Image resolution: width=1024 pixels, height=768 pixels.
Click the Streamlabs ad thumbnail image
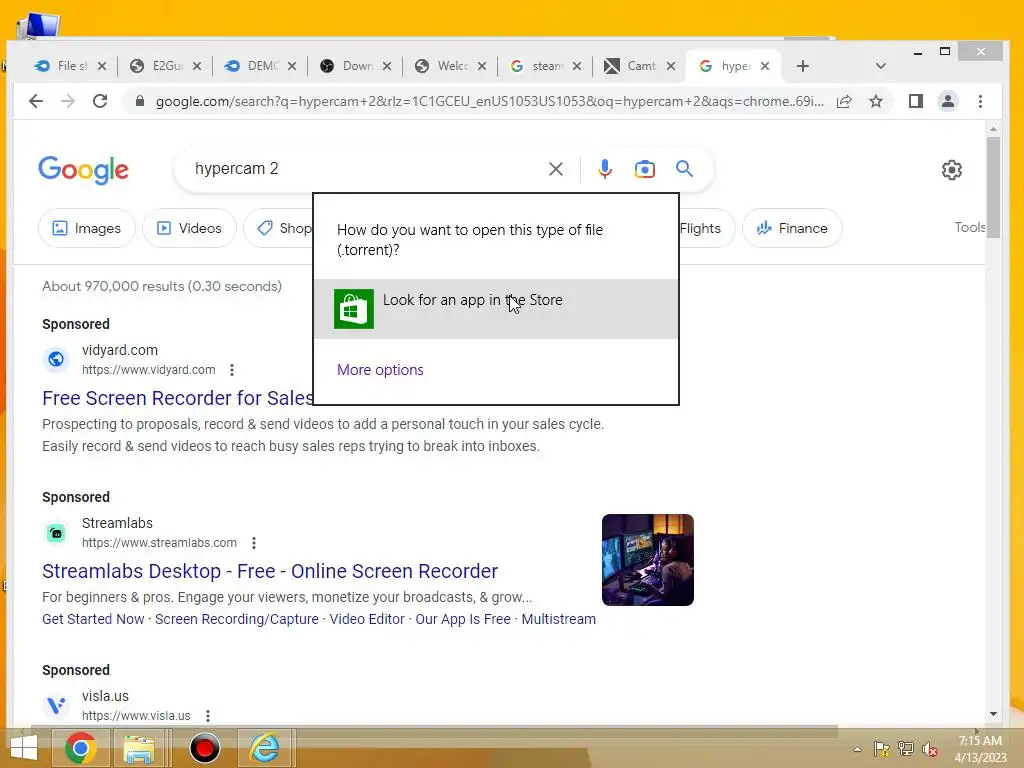(648, 560)
